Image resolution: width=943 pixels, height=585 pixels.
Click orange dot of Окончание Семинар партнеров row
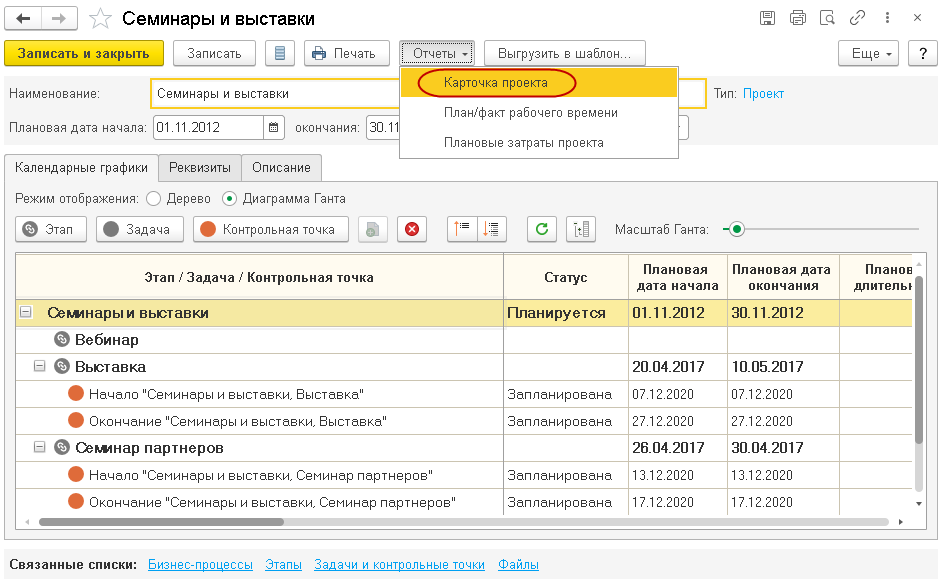point(76,501)
